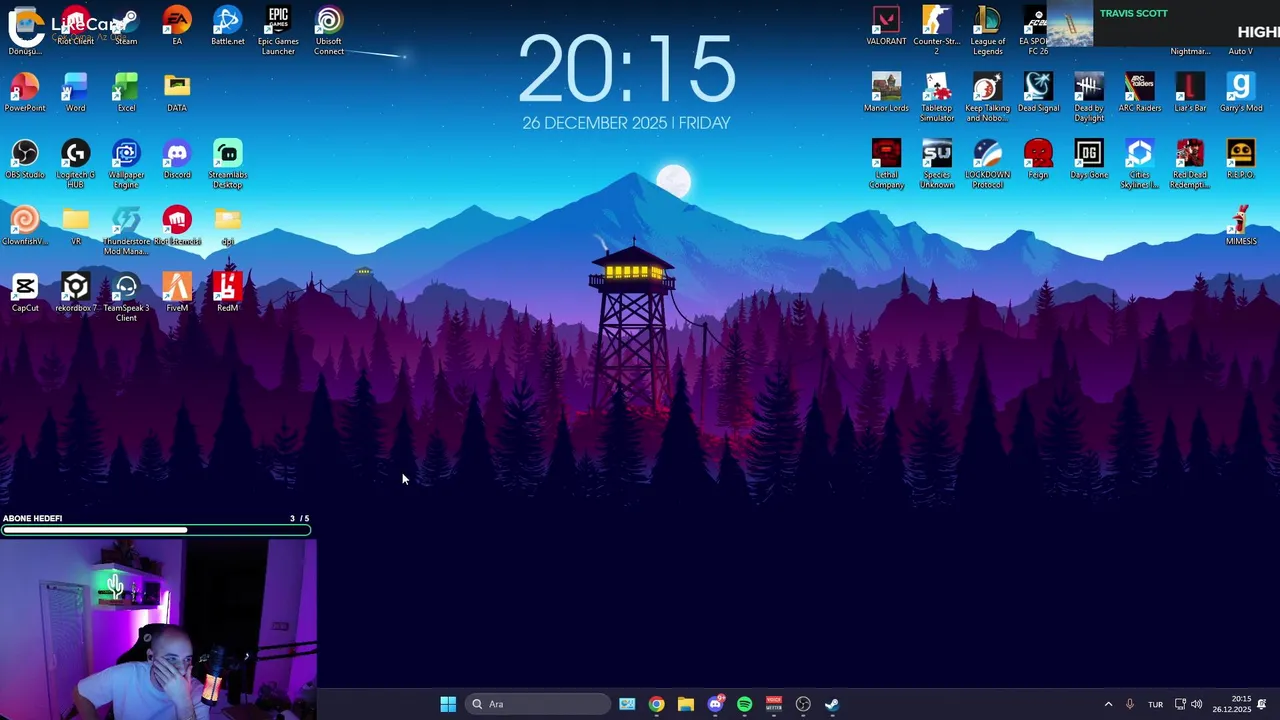Image resolution: width=1280 pixels, height=720 pixels.
Task: Select Streamlabs Desktop shortcut
Action: 227,164
